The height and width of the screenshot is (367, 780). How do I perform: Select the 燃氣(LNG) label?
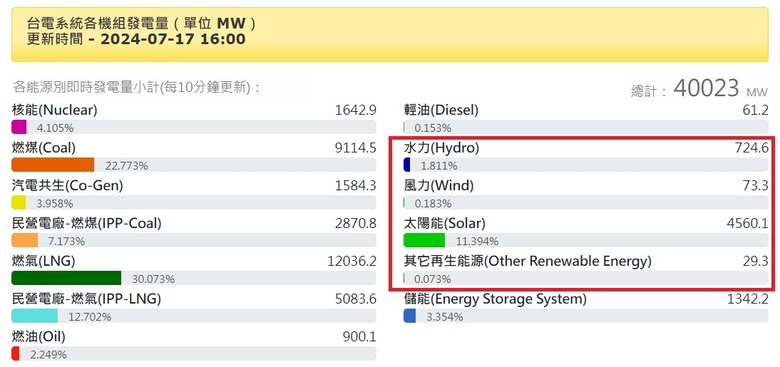pyautogui.click(x=43, y=261)
